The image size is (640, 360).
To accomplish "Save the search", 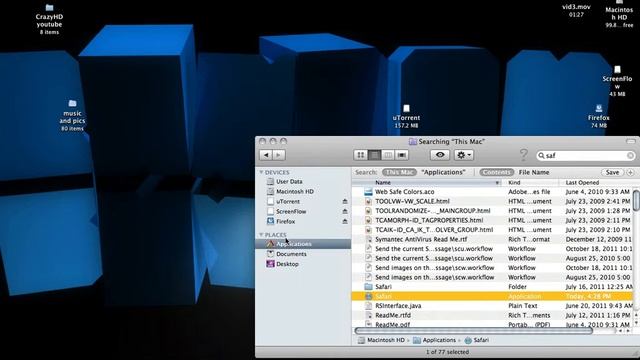I will click(x=612, y=172).
